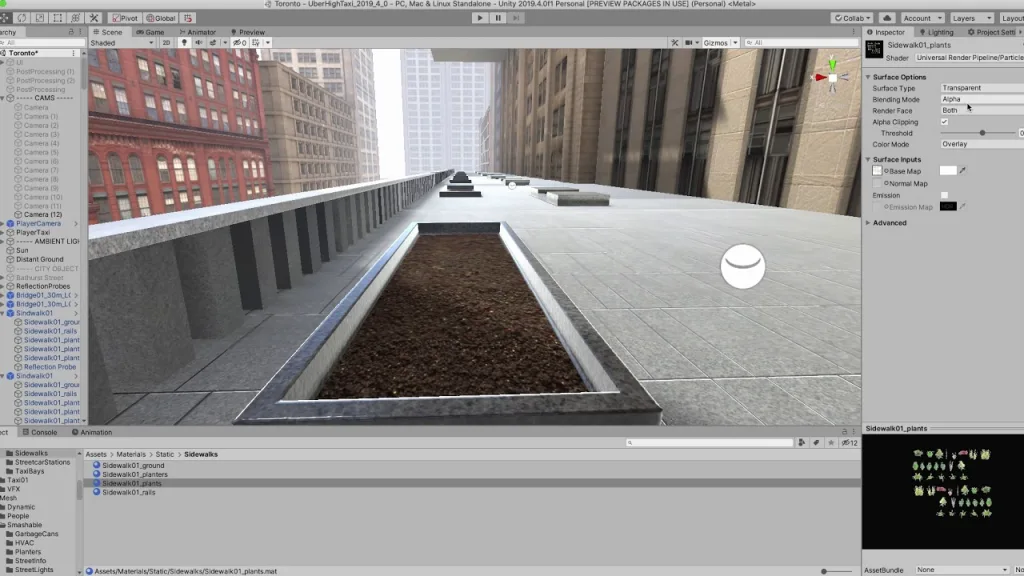Select the Rect transform tool
Viewport: 1024px width, 576px height.
(57, 18)
